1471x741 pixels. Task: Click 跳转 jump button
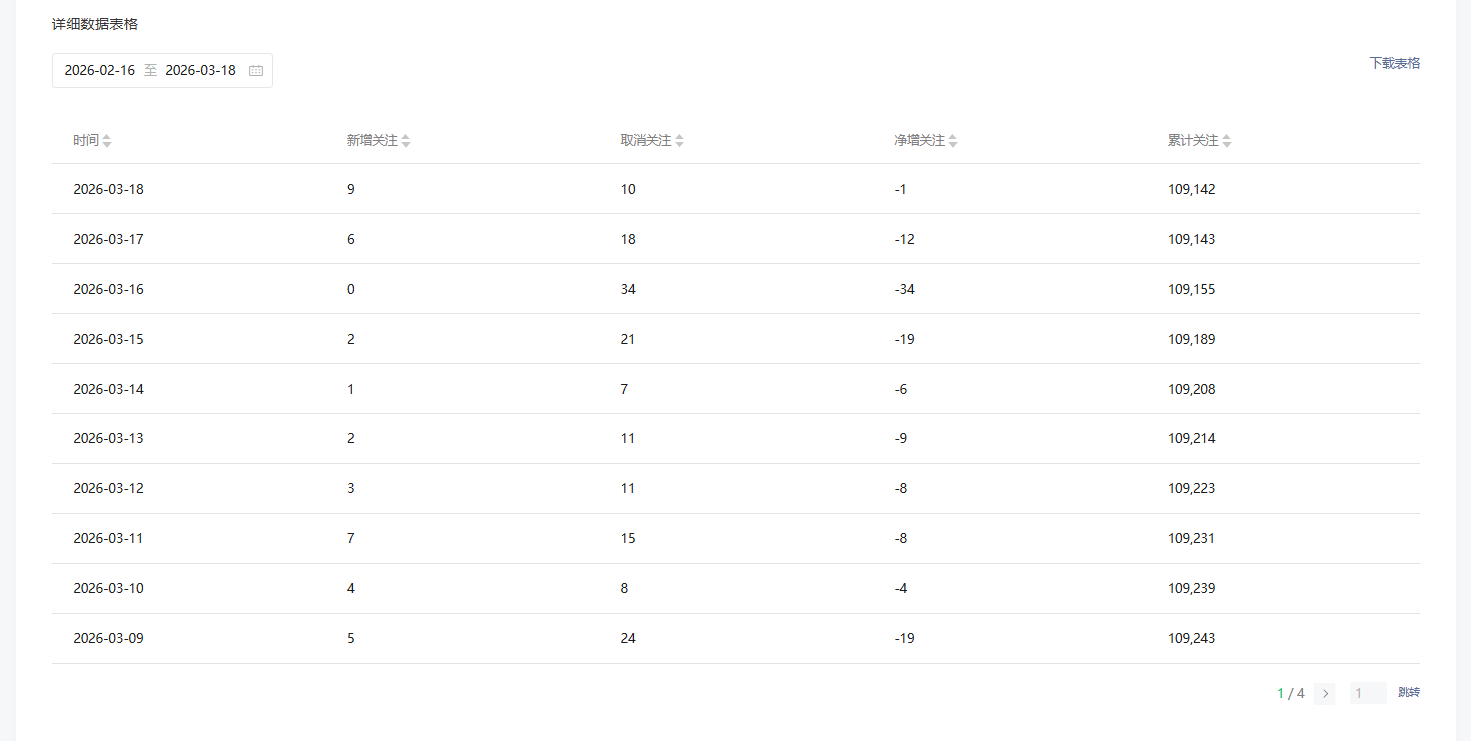click(1408, 693)
